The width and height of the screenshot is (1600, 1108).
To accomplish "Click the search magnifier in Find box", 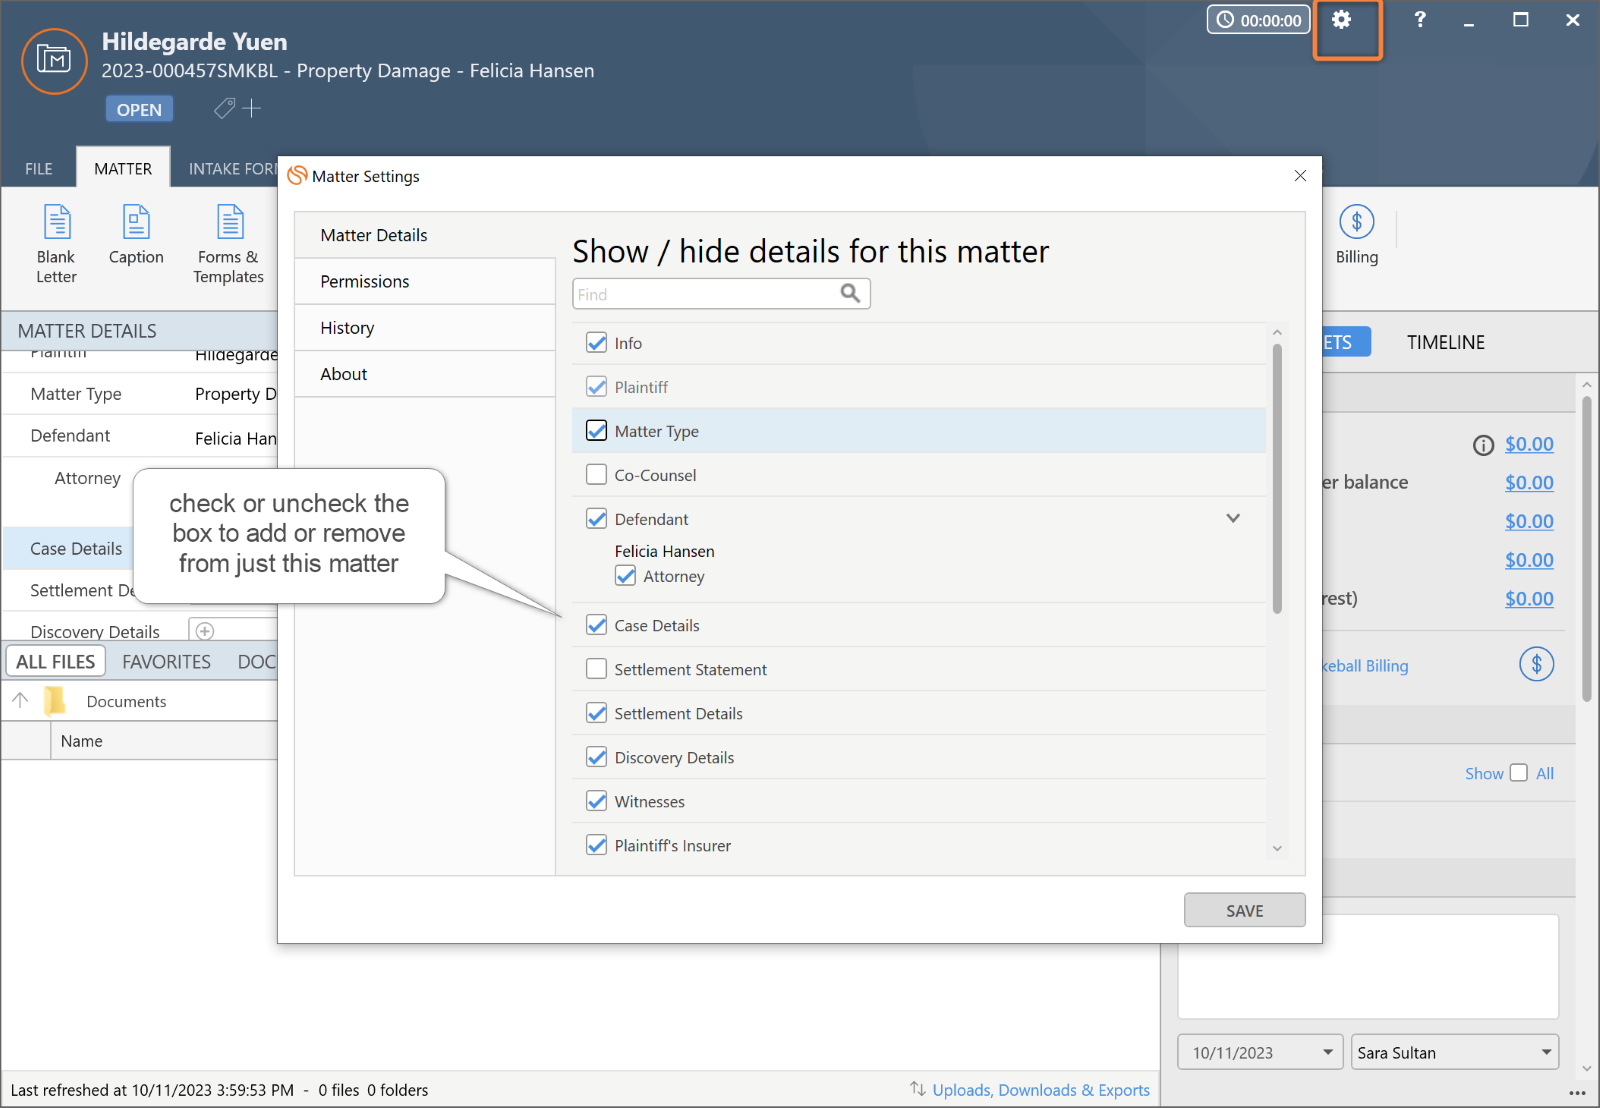I will (850, 293).
